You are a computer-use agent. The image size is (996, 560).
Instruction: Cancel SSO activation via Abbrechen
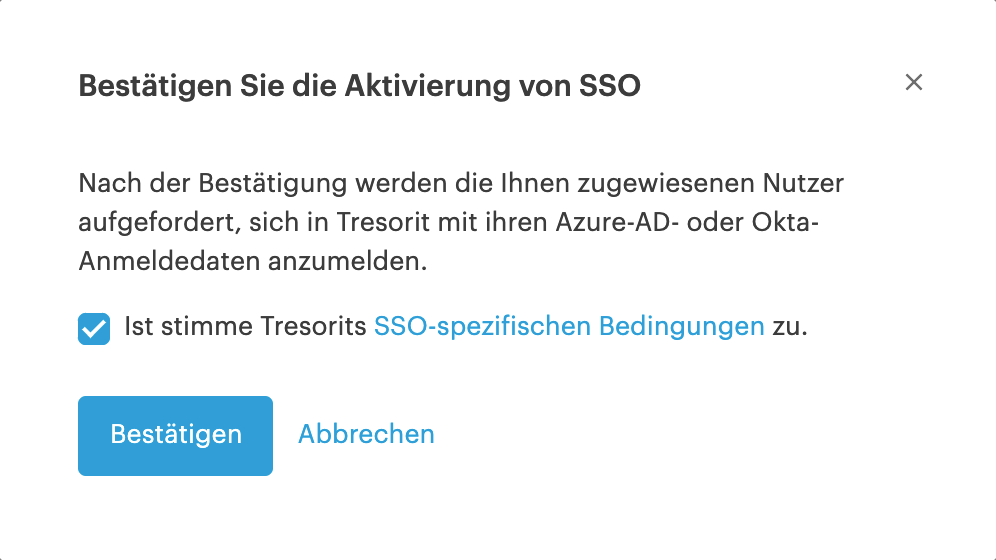tap(367, 434)
